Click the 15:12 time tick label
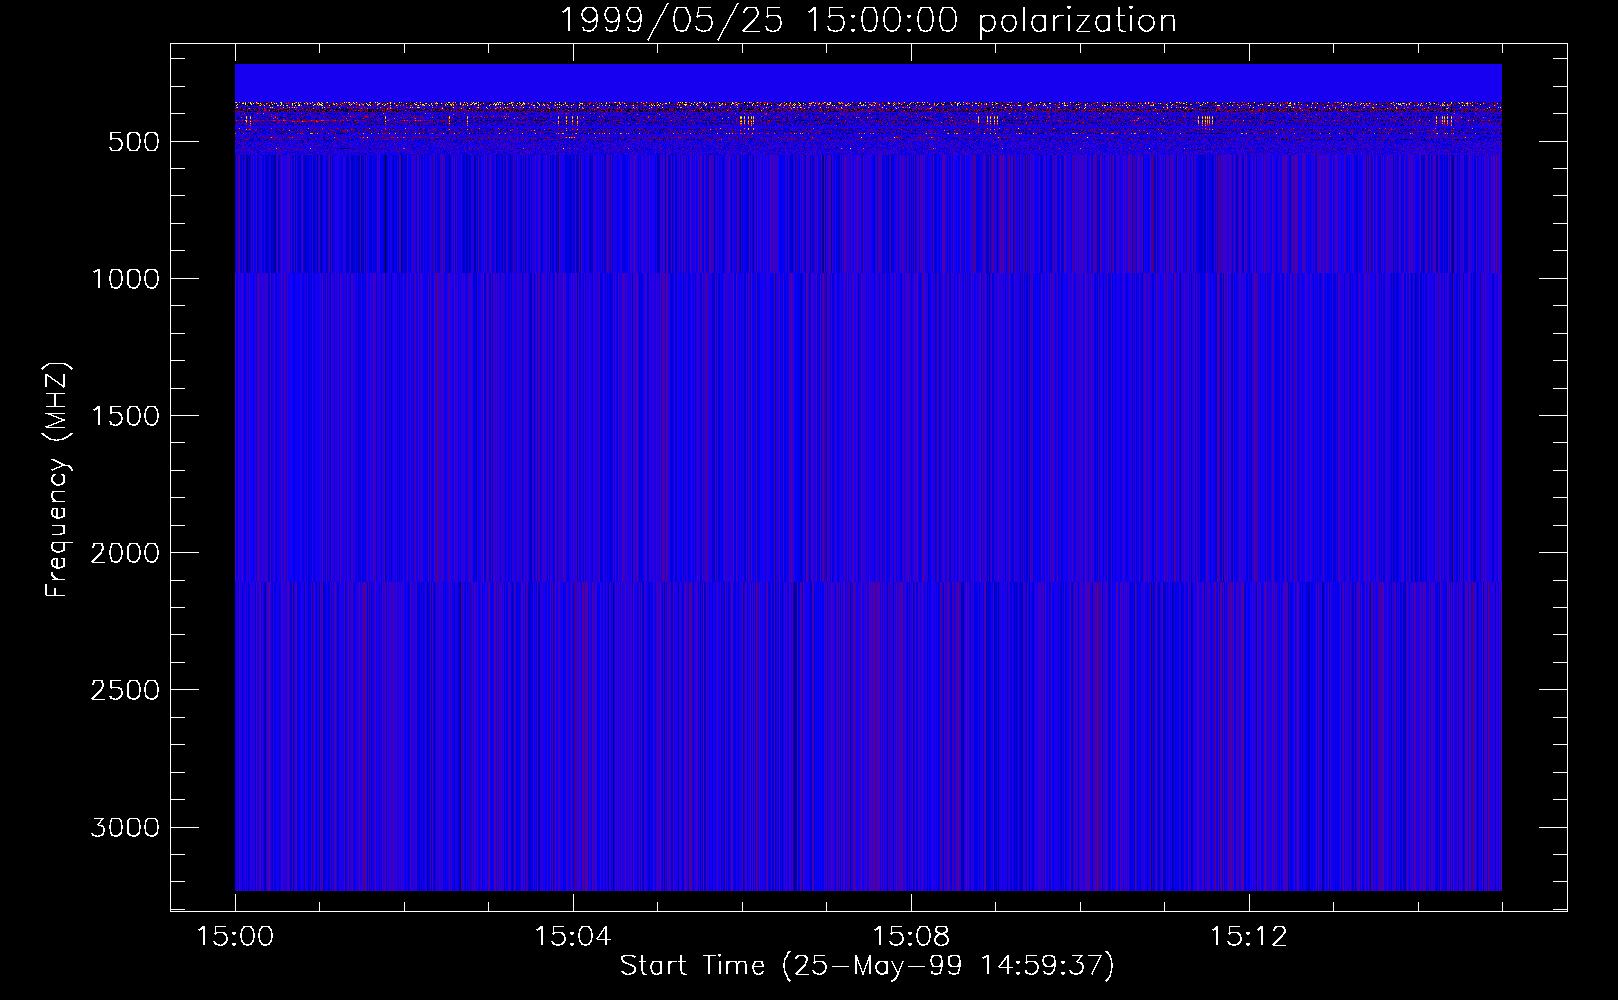 1247,937
